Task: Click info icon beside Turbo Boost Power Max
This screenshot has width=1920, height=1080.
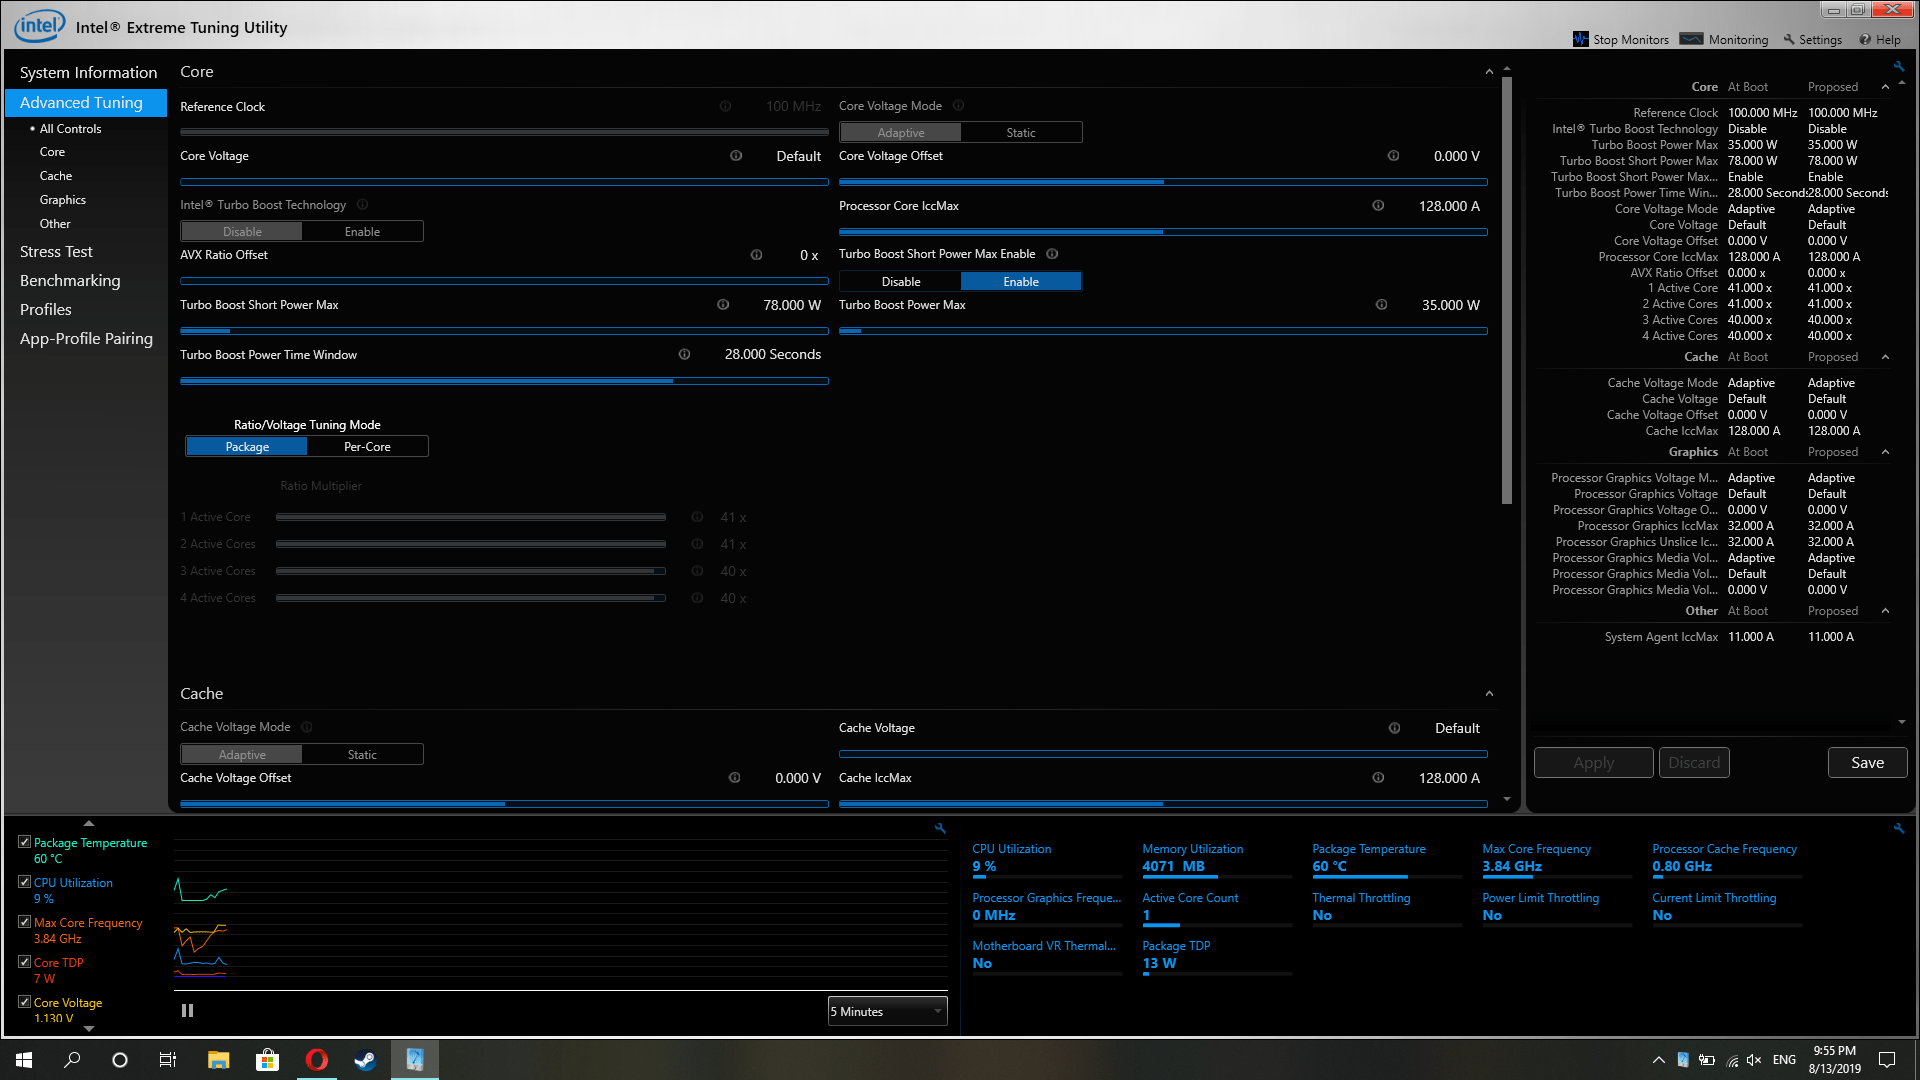Action: pos(1381,305)
